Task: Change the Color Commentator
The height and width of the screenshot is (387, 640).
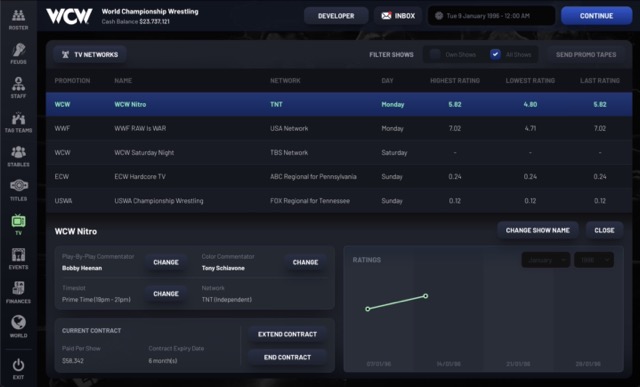Action: click(305, 262)
